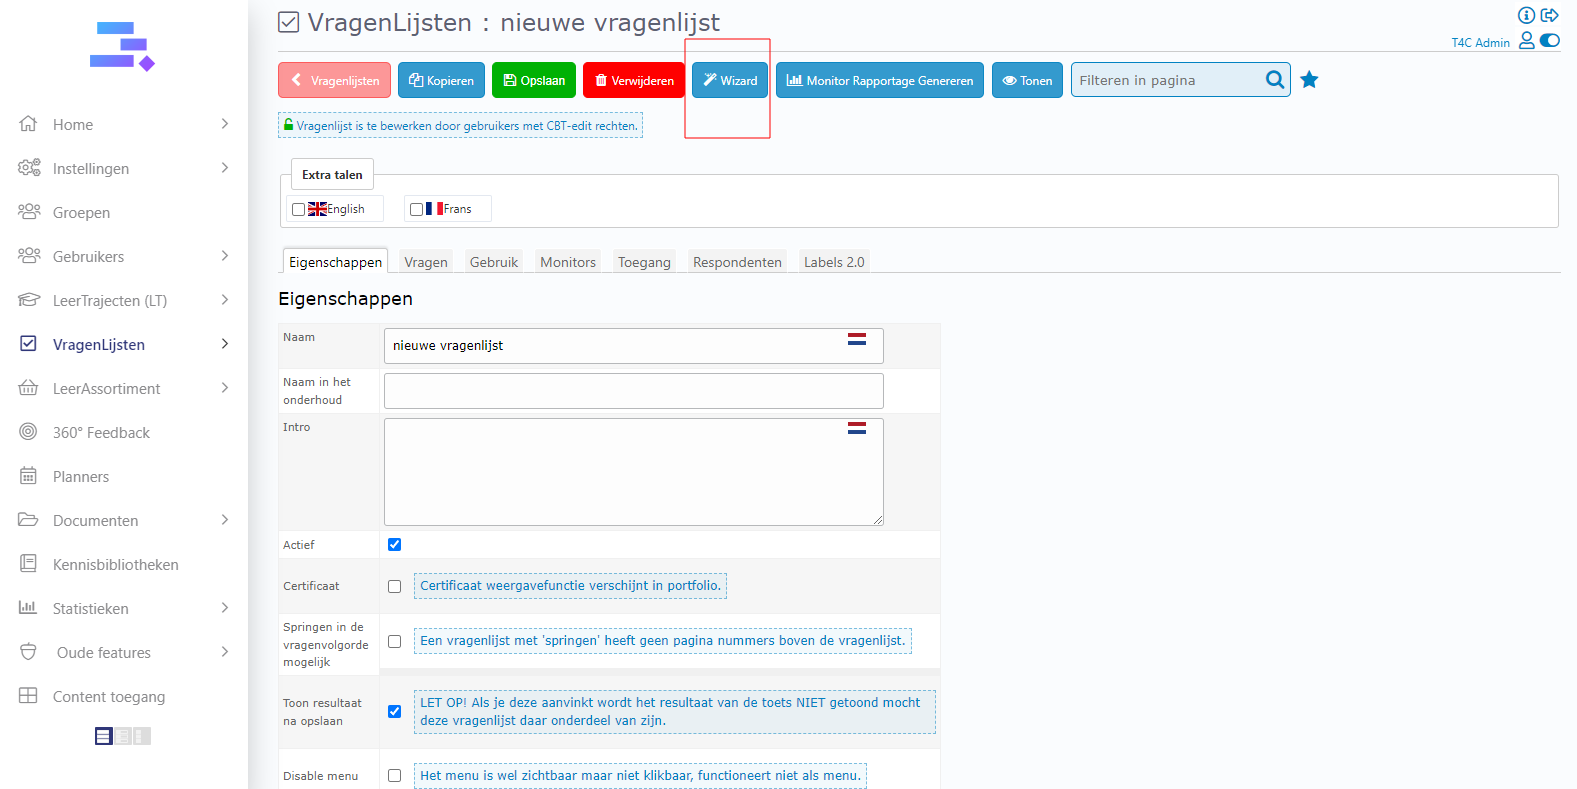Viewport: 1577px width, 789px height.
Task: Click the Filteren in pagina field
Action: [1165, 81]
